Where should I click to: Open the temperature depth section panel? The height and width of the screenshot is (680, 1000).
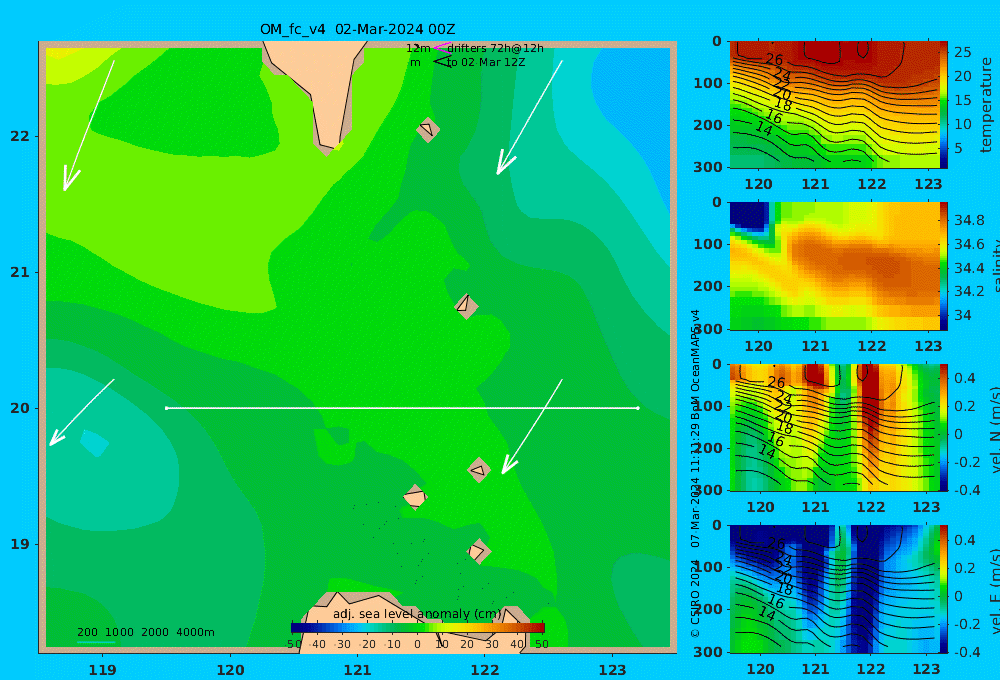(x=834, y=105)
